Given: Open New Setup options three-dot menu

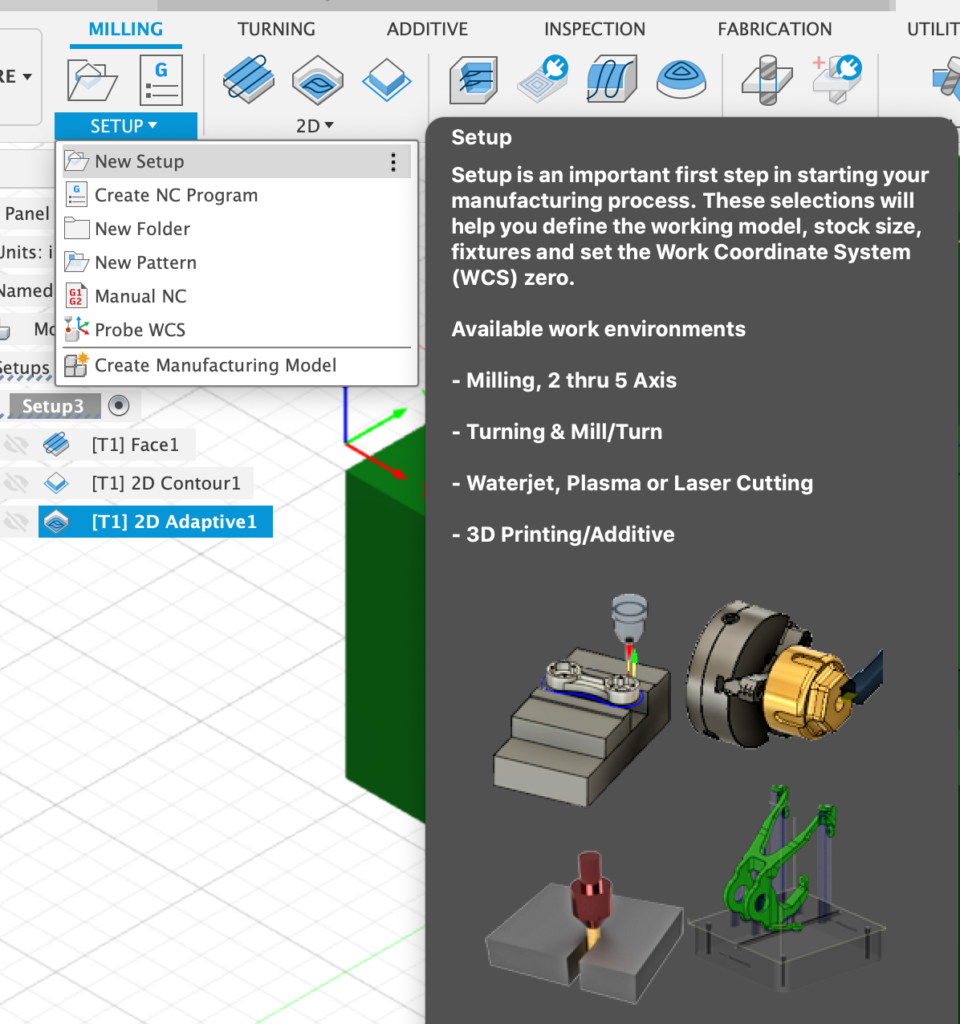Looking at the screenshot, I should click(x=393, y=162).
